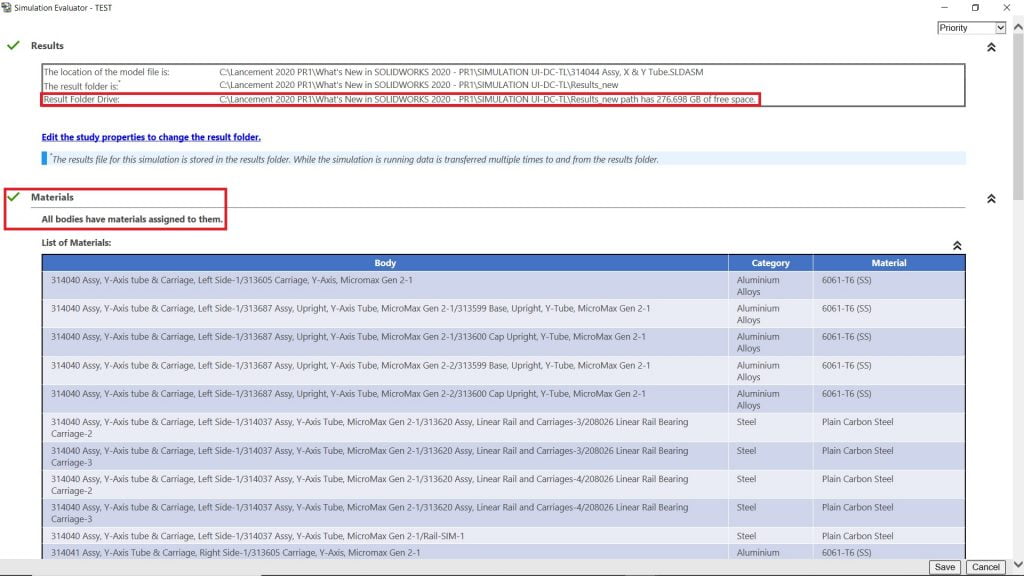This screenshot has width=1024, height=576.
Task: Minimize the Simulation Evaluator window
Action: point(944,8)
